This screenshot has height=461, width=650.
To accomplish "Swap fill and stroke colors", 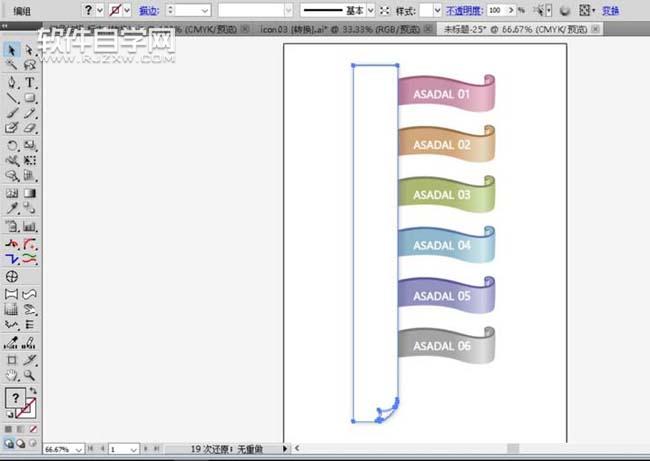I will coord(33,391).
